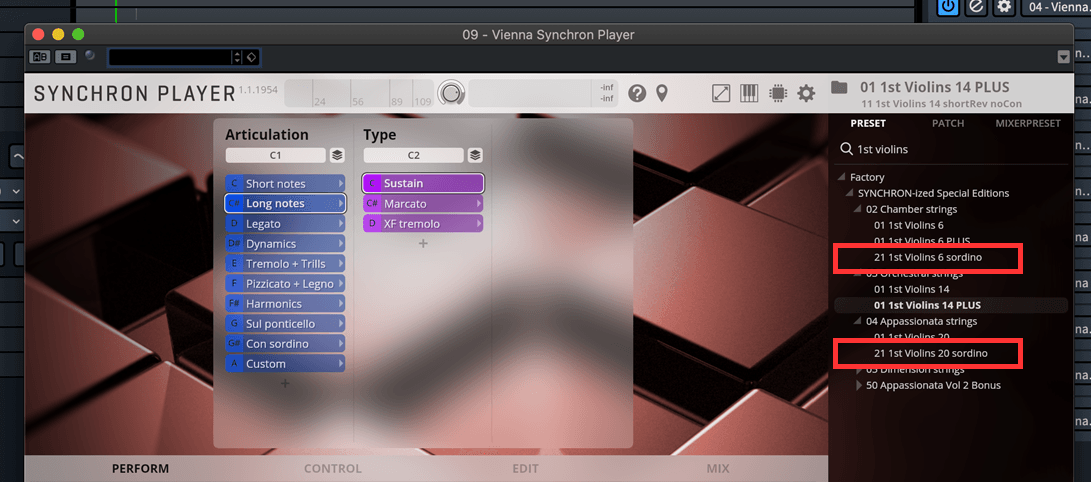The height and width of the screenshot is (482, 1091).
Task: Add a new Type slot with plus
Action: pyautogui.click(x=422, y=243)
